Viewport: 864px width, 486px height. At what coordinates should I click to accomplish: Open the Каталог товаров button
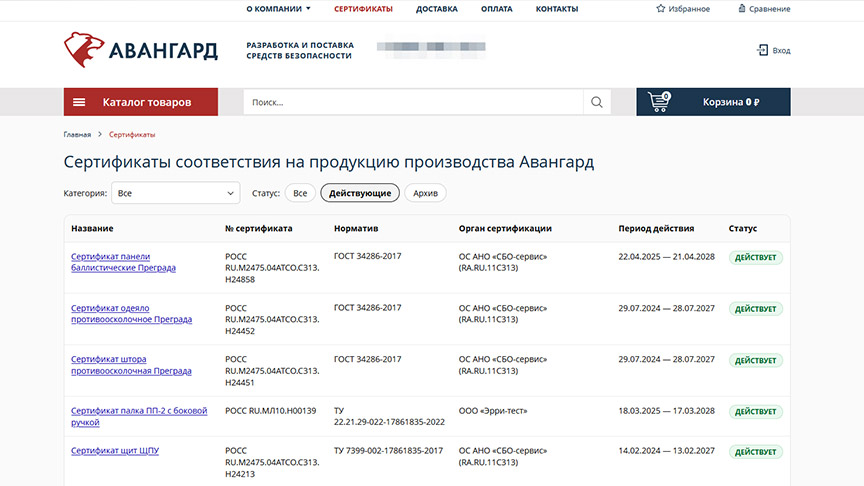click(141, 102)
